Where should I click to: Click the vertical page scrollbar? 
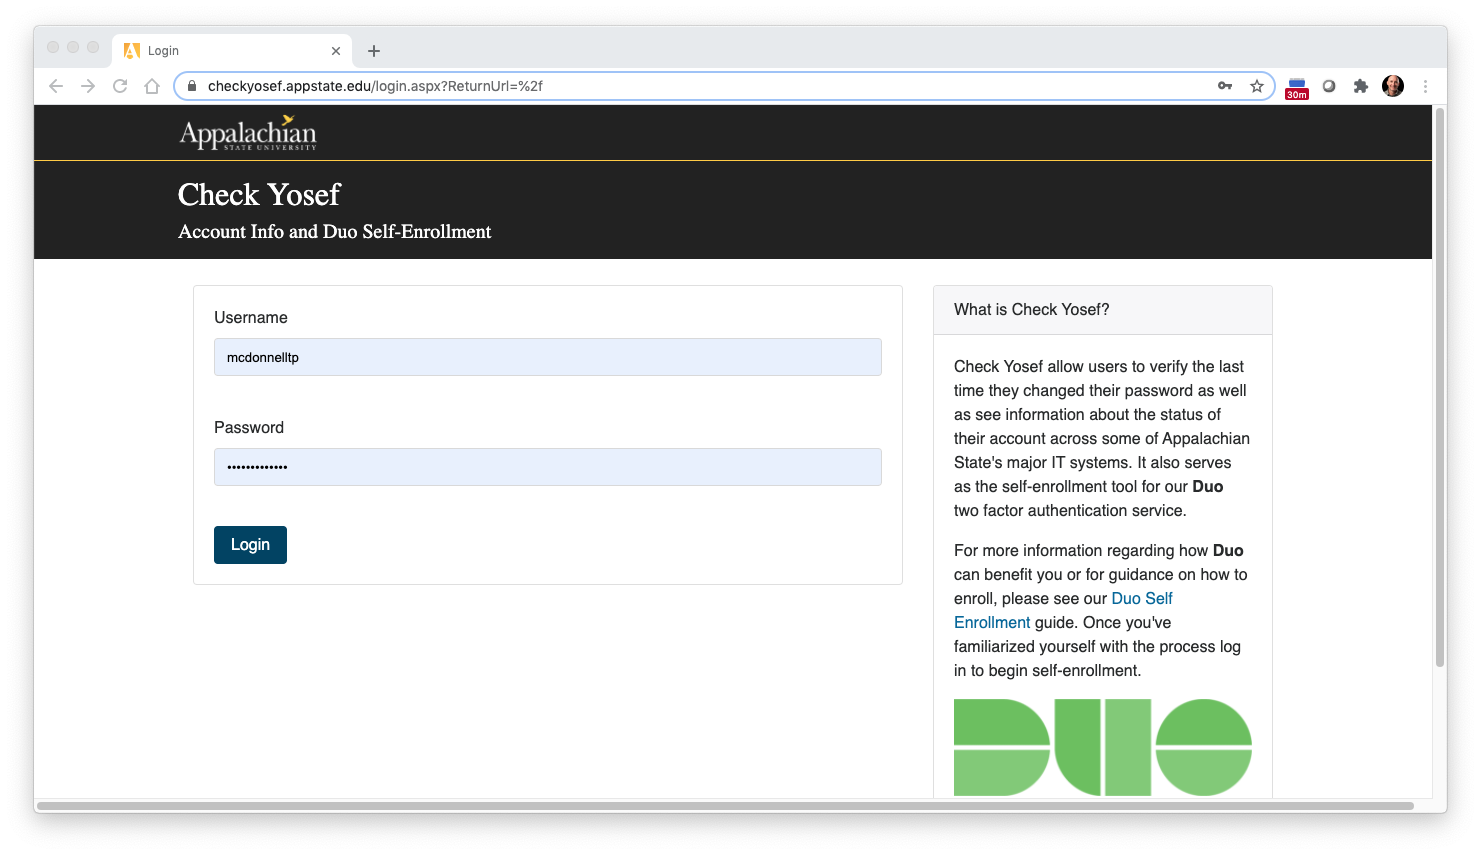coord(1440,387)
